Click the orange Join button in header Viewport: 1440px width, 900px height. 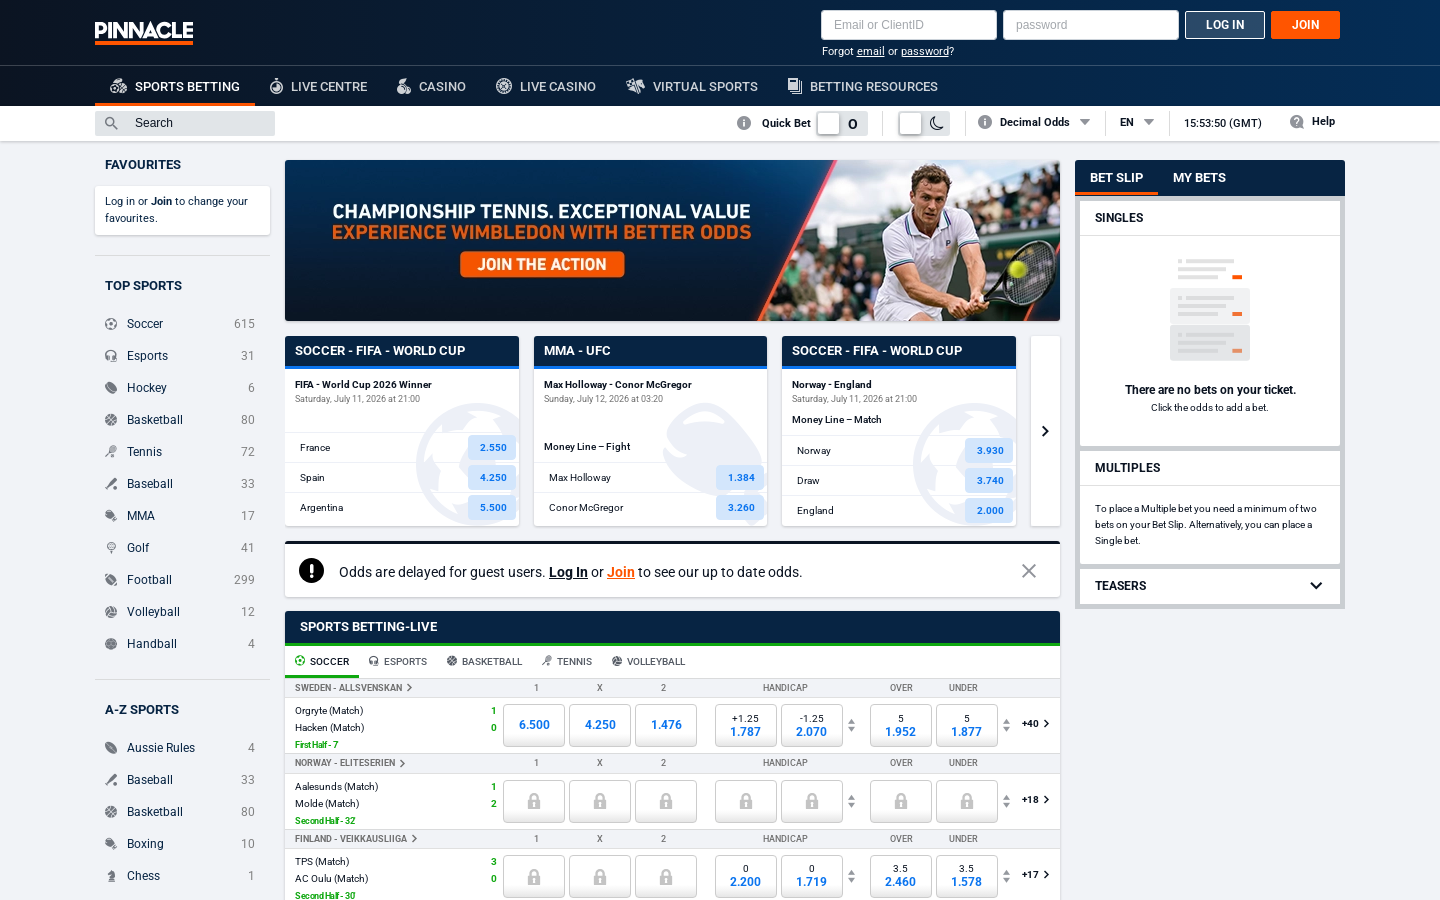[x=1305, y=25]
